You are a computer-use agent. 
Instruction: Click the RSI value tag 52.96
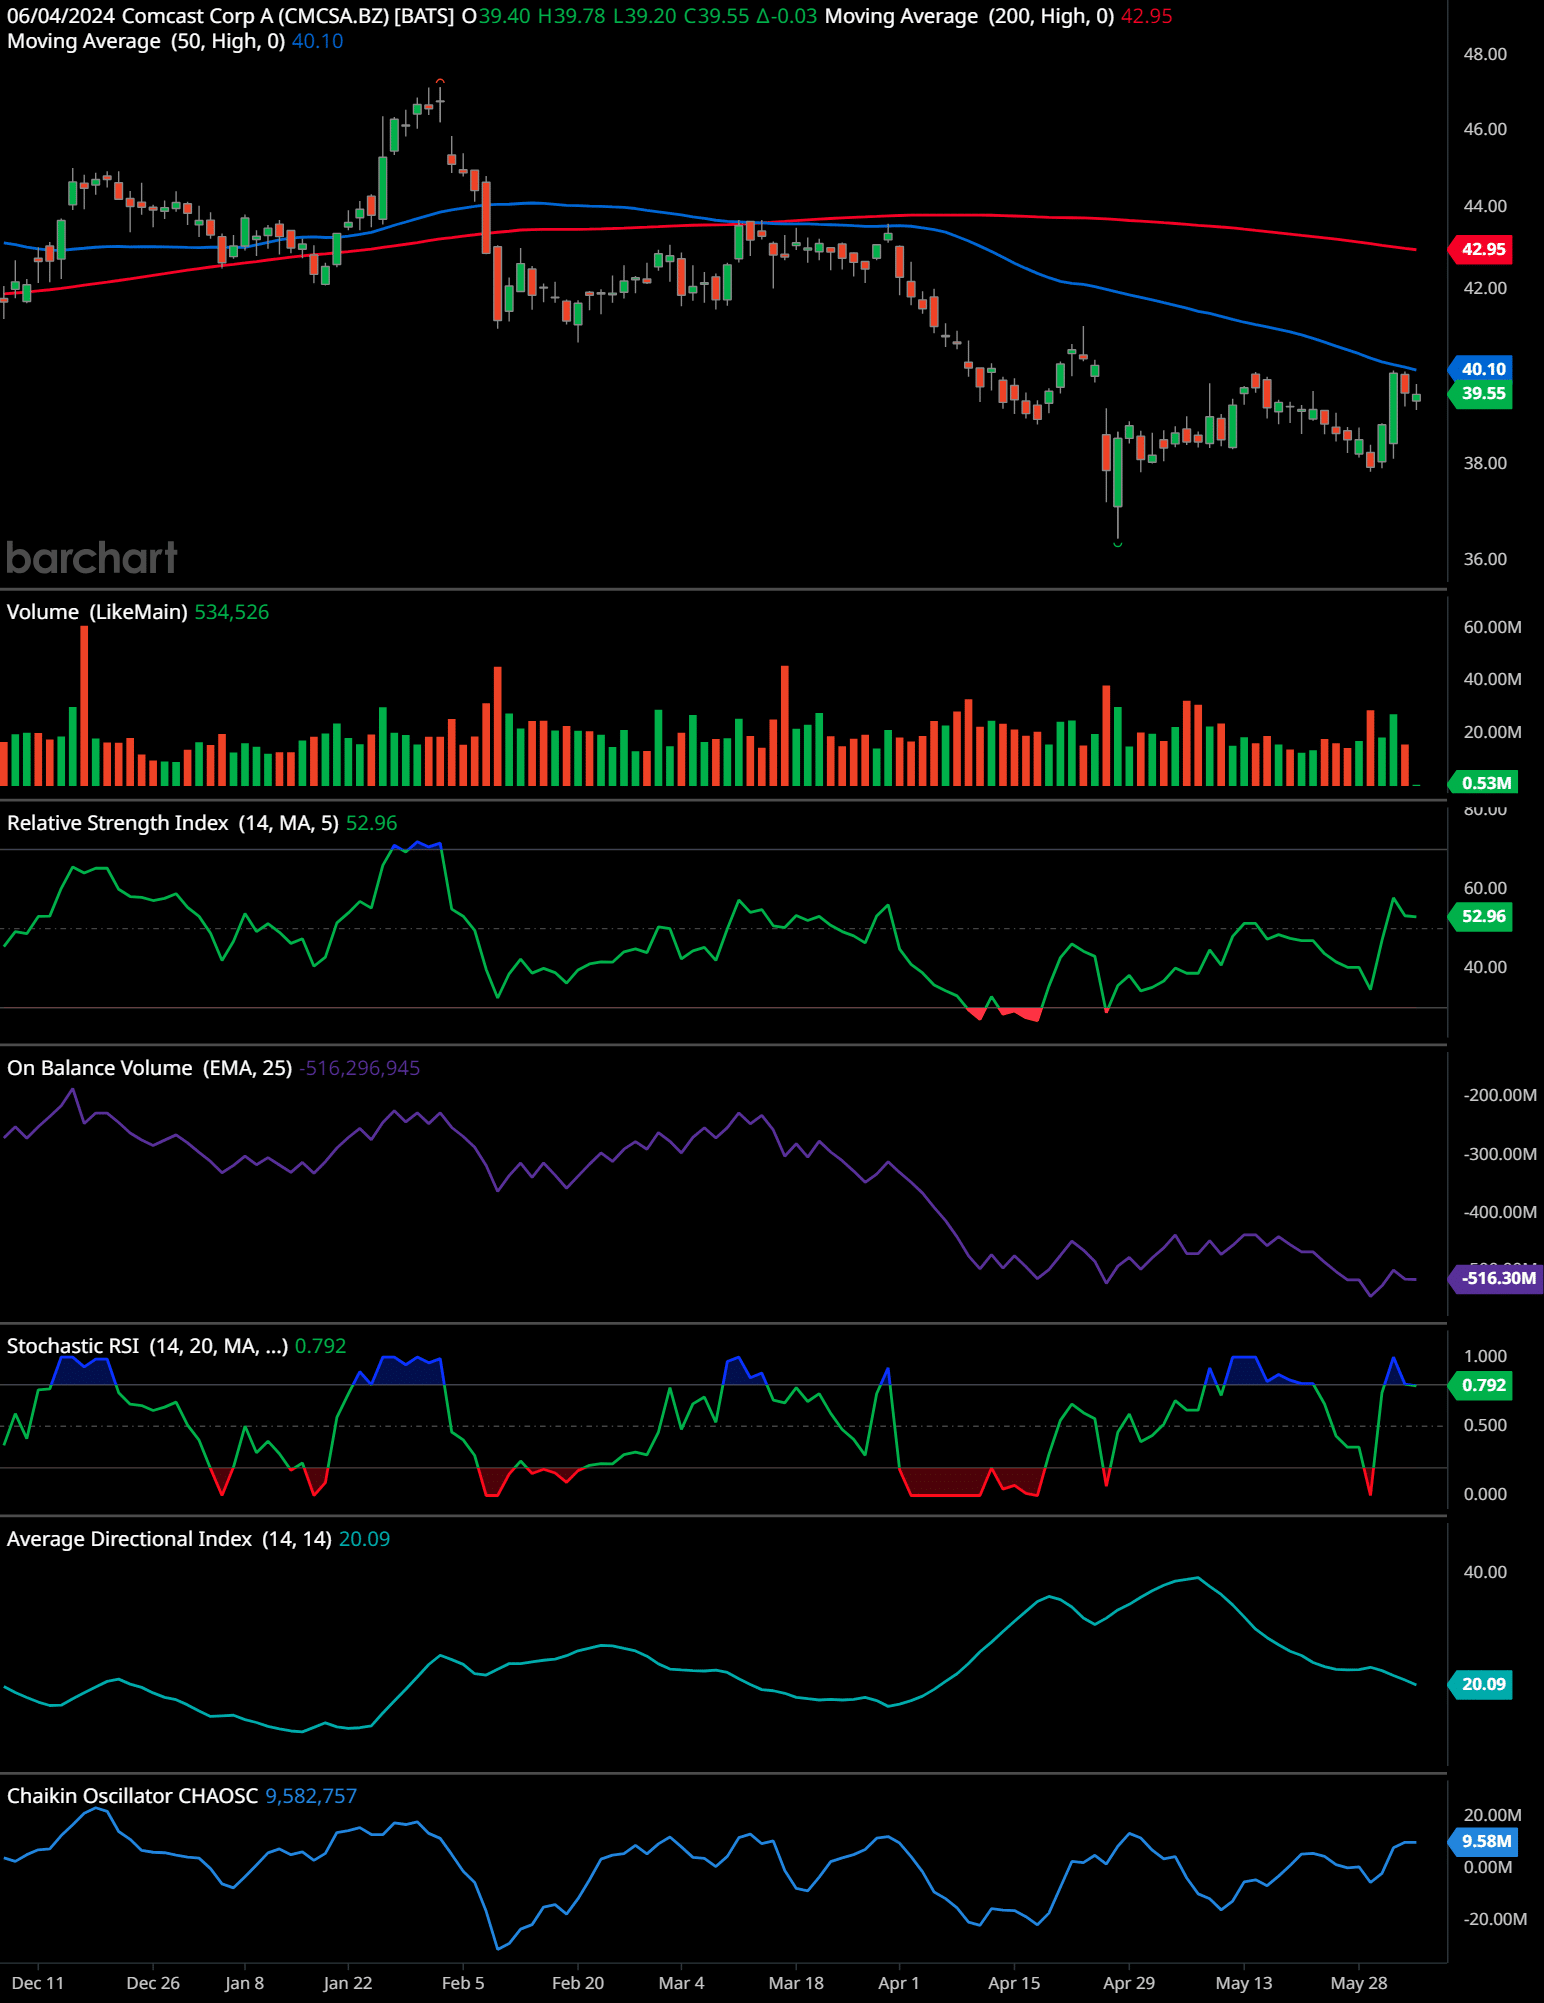pos(1481,916)
